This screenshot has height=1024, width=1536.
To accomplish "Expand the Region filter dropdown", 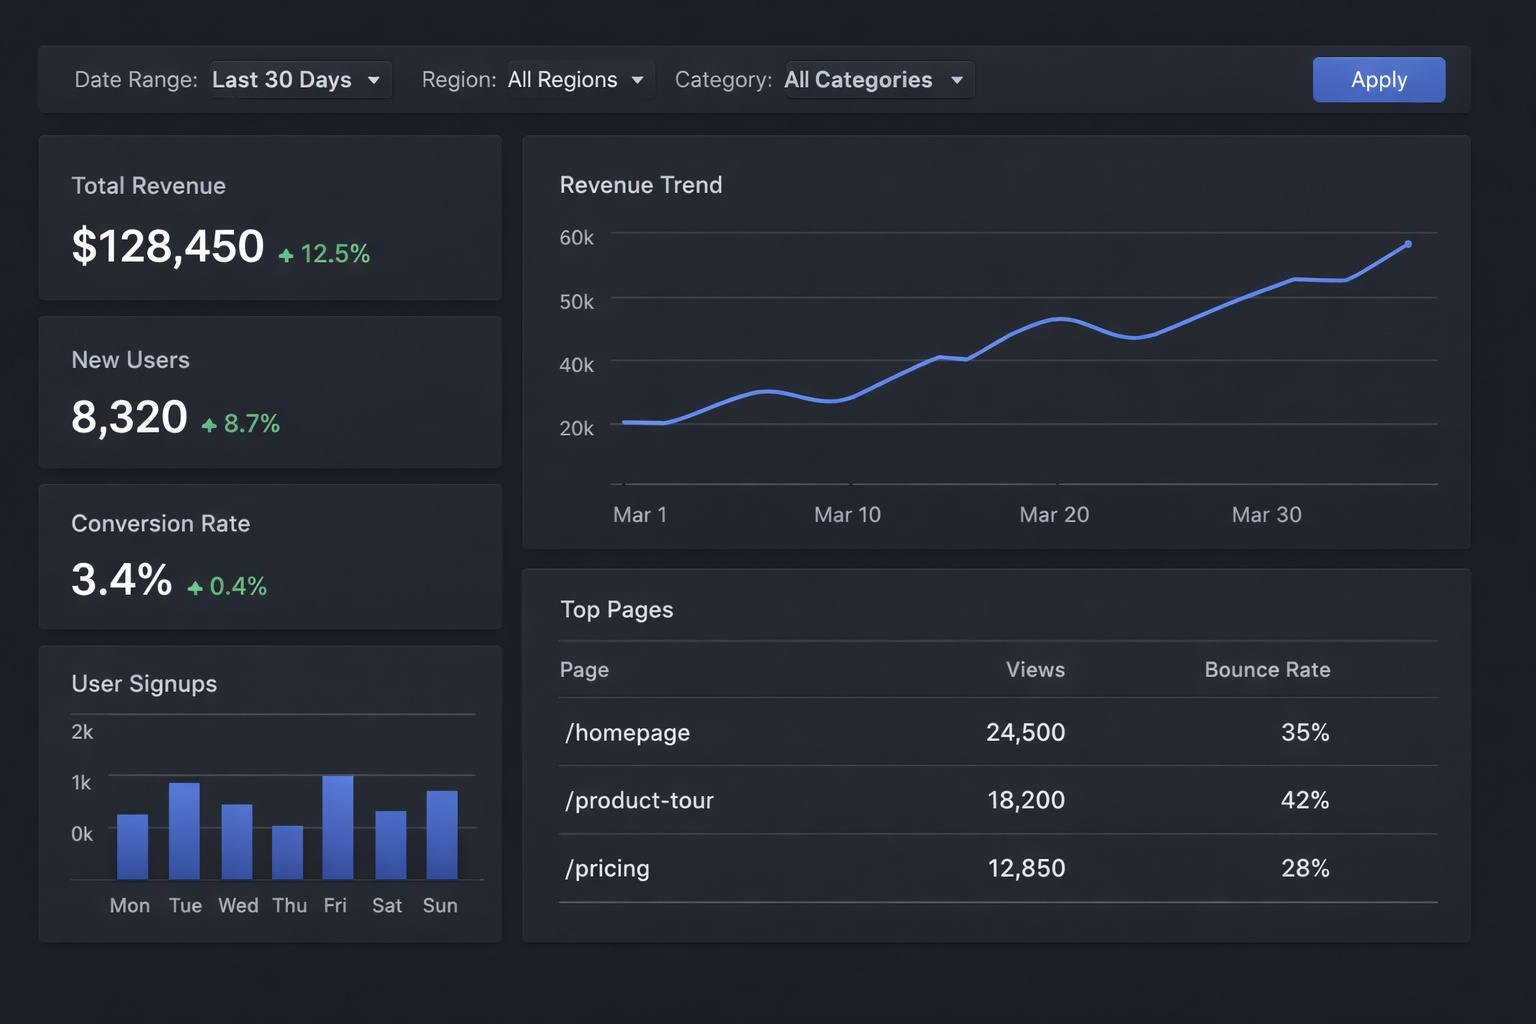I will (577, 80).
